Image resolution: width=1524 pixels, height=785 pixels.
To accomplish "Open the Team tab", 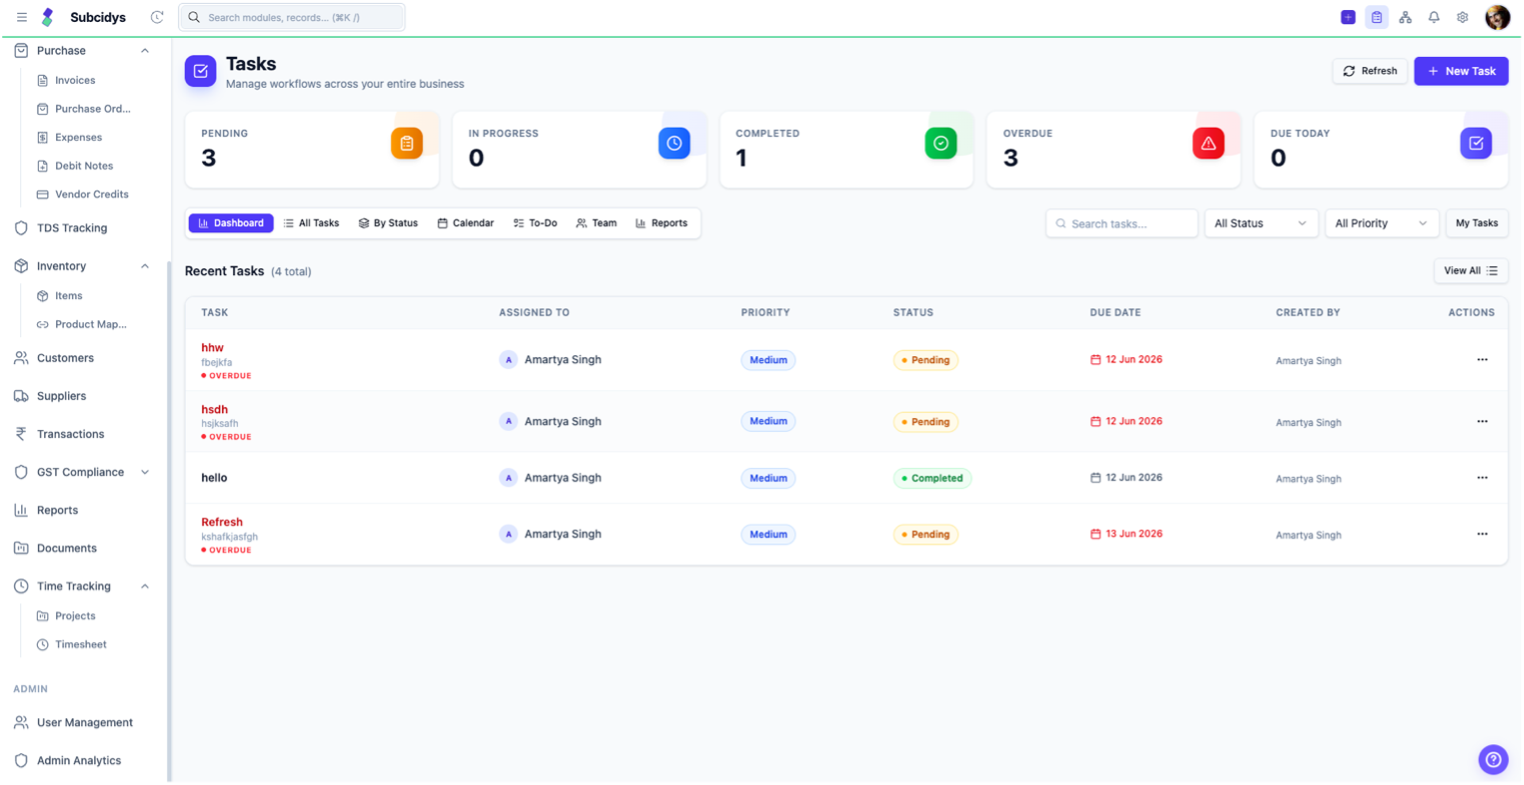I will click(x=596, y=223).
